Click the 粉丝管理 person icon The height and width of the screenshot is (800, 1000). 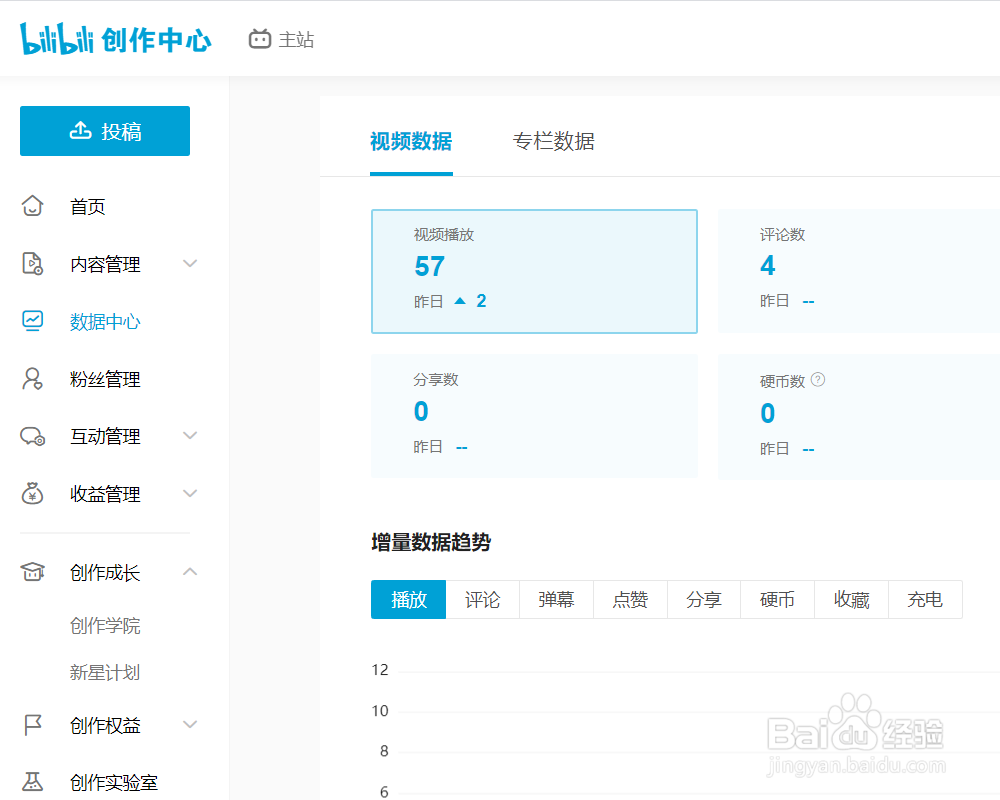tap(33, 379)
